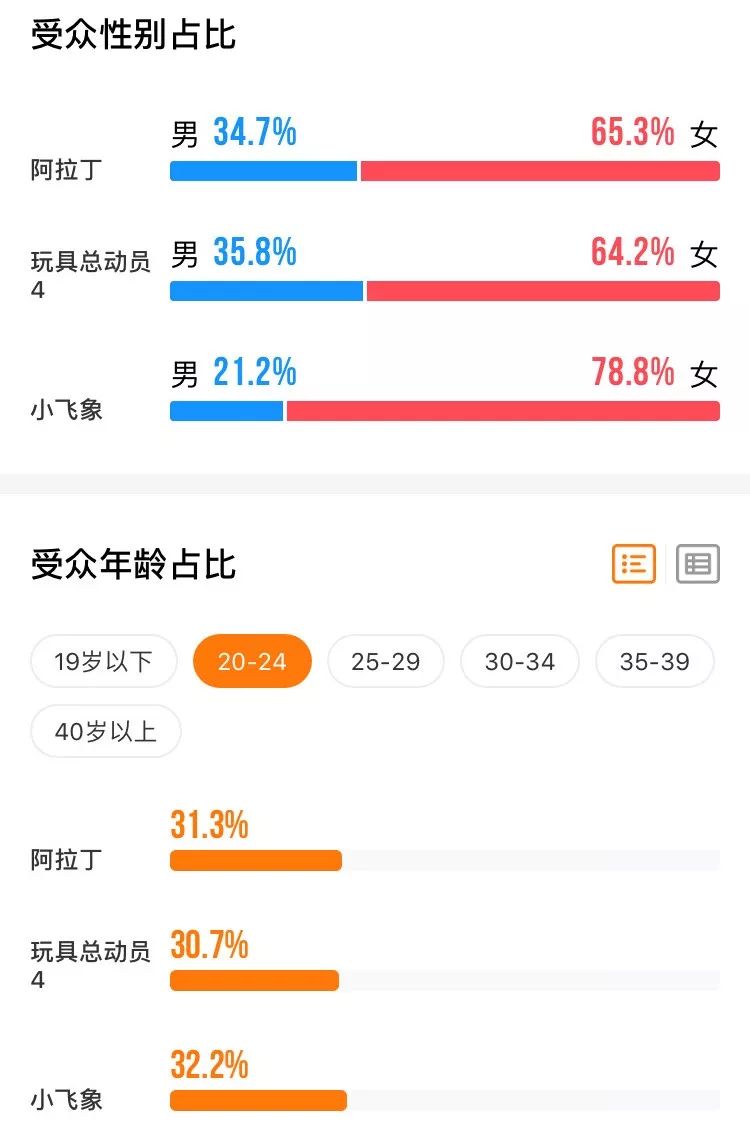Click 玩具总动员4 orange age bar

click(254, 980)
